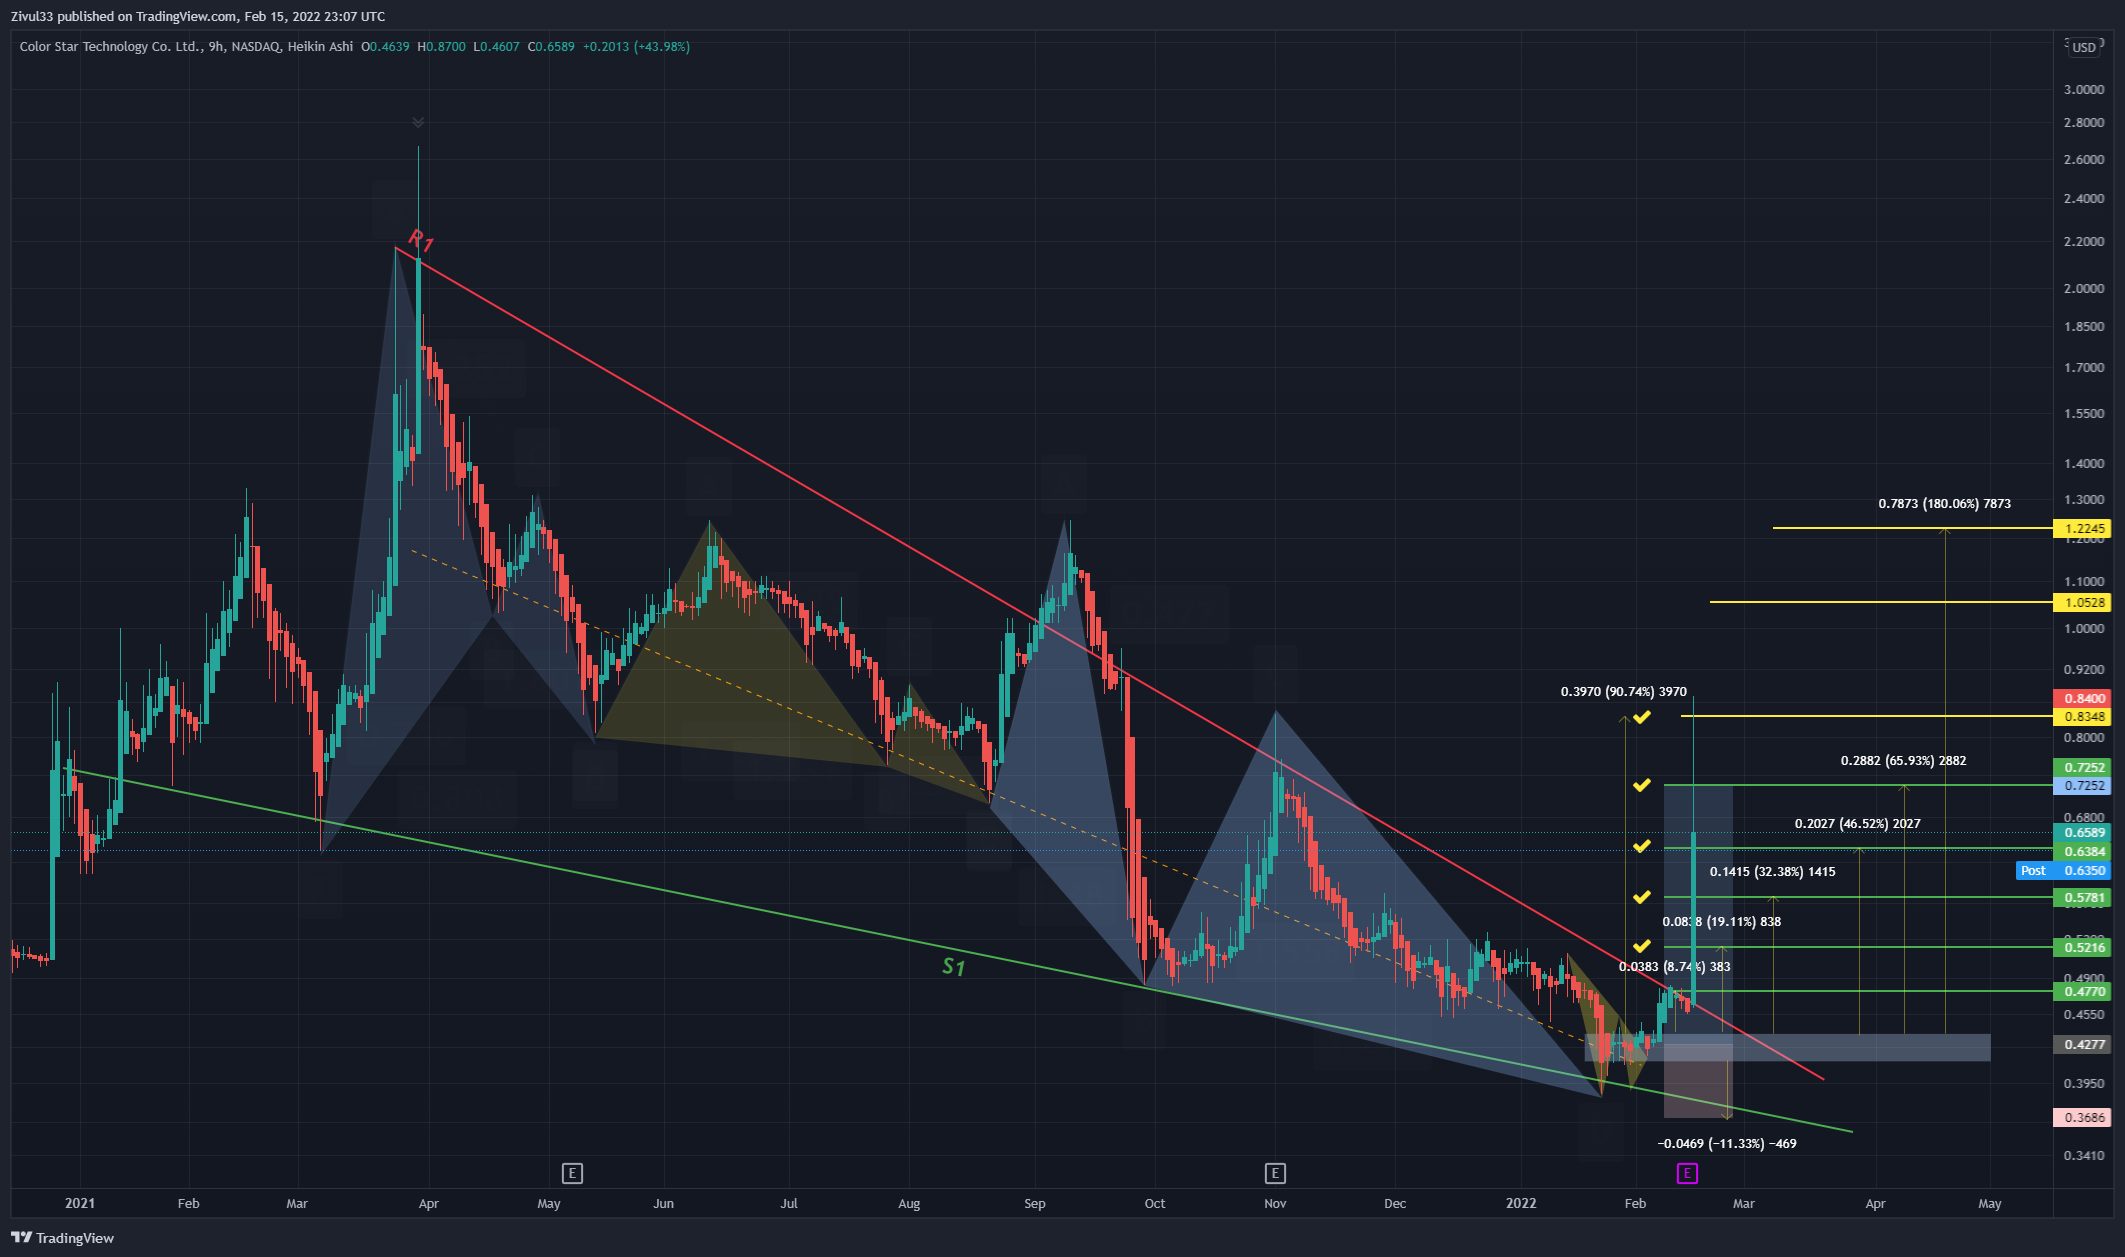Click the 0.6589 current price label
The image size is (2125, 1257).
point(2082,833)
